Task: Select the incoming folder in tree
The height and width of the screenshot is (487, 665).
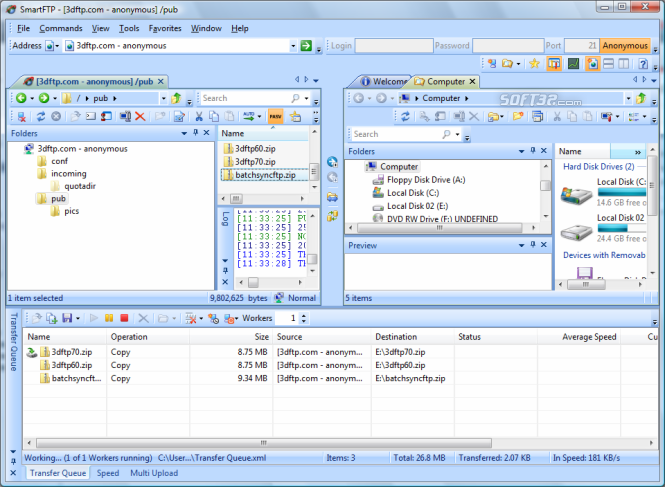Action: 69,174
